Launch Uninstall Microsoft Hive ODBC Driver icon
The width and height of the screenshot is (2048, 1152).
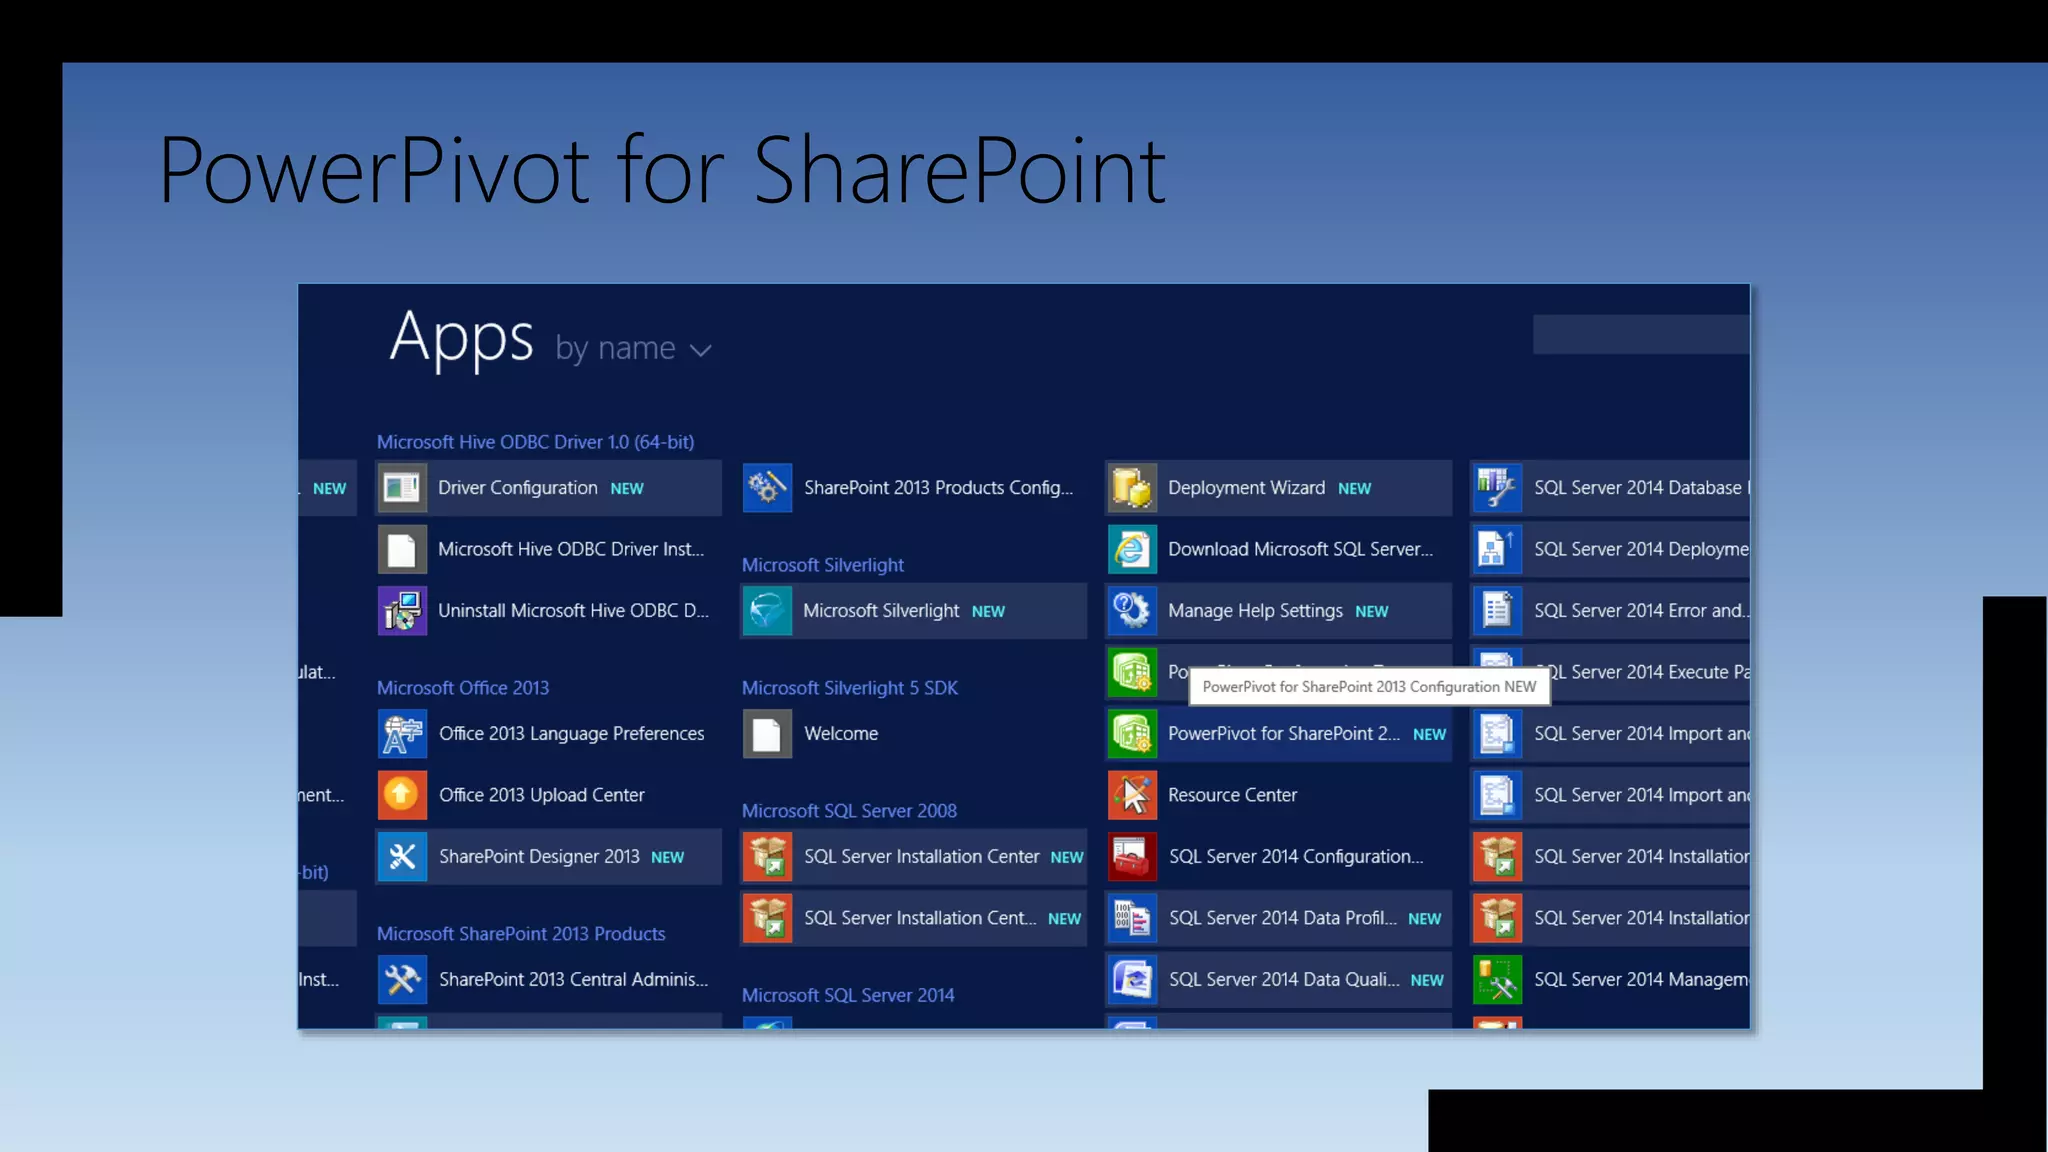tap(402, 610)
